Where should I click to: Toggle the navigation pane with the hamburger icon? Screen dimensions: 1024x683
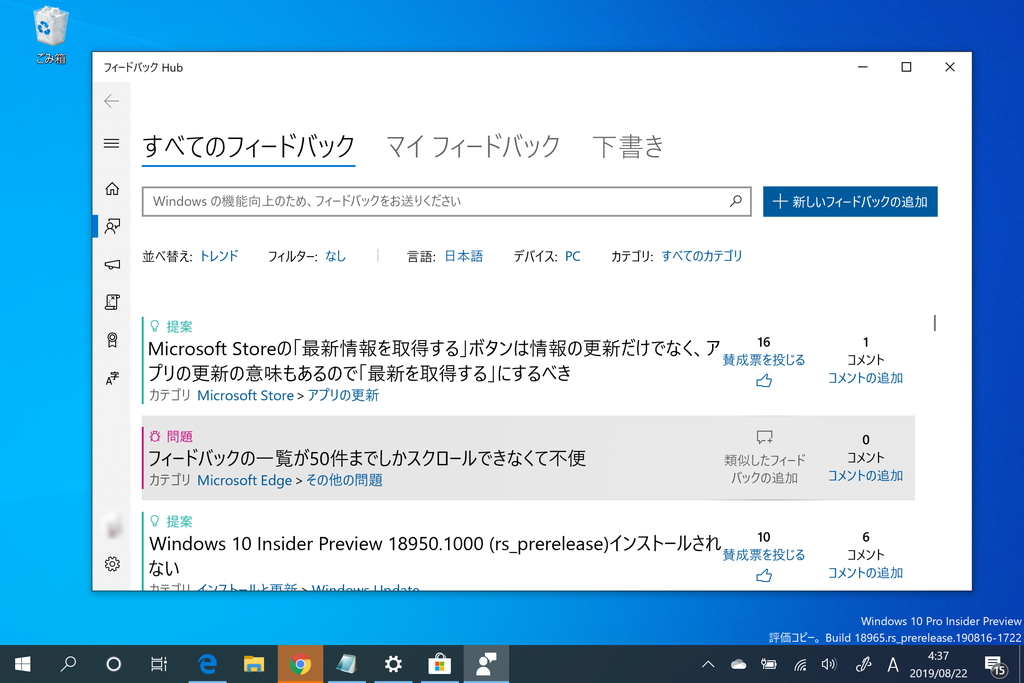[x=111, y=143]
